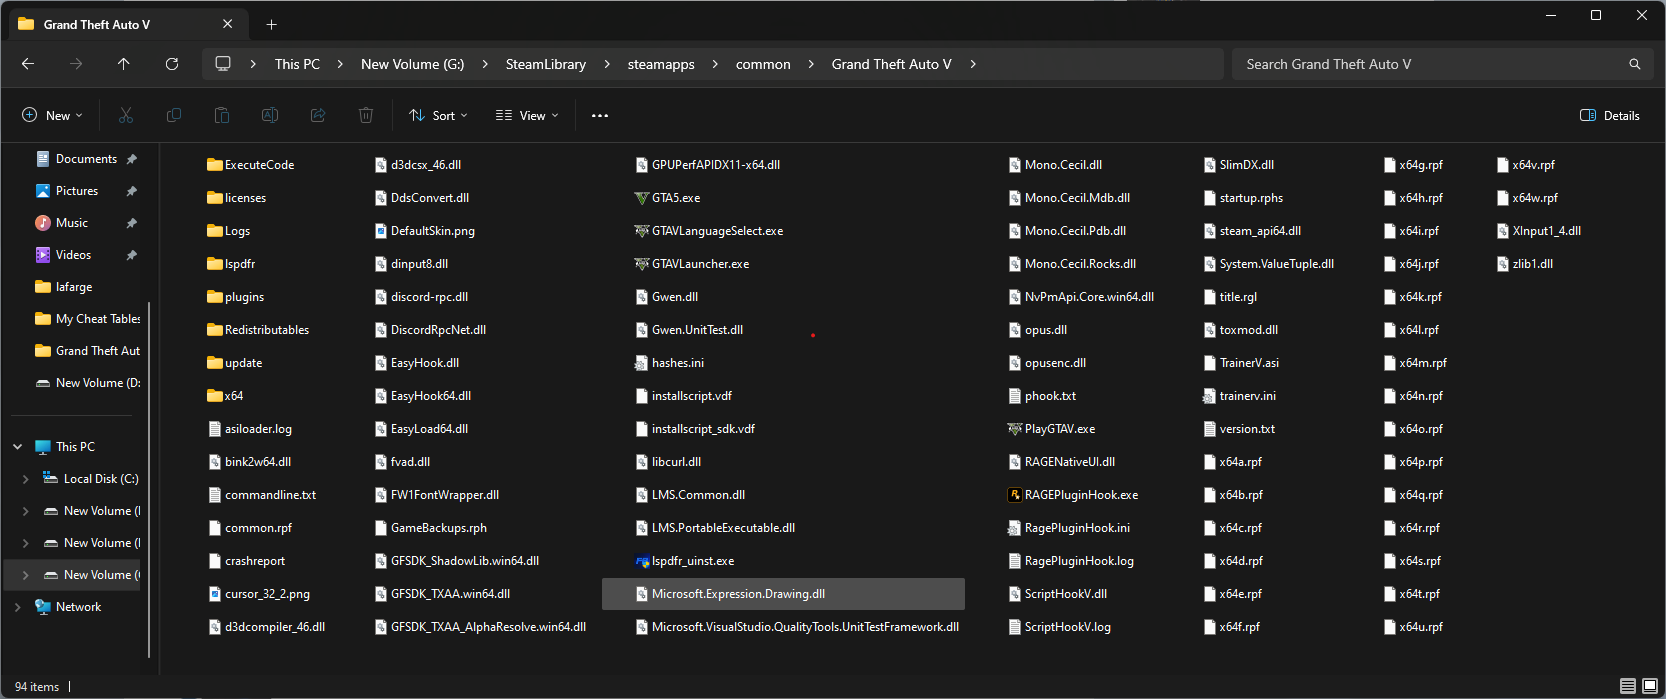Navigate to steamapps in breadcrumb path
Screen dimensions: 1666x699
tap(661, 64)
